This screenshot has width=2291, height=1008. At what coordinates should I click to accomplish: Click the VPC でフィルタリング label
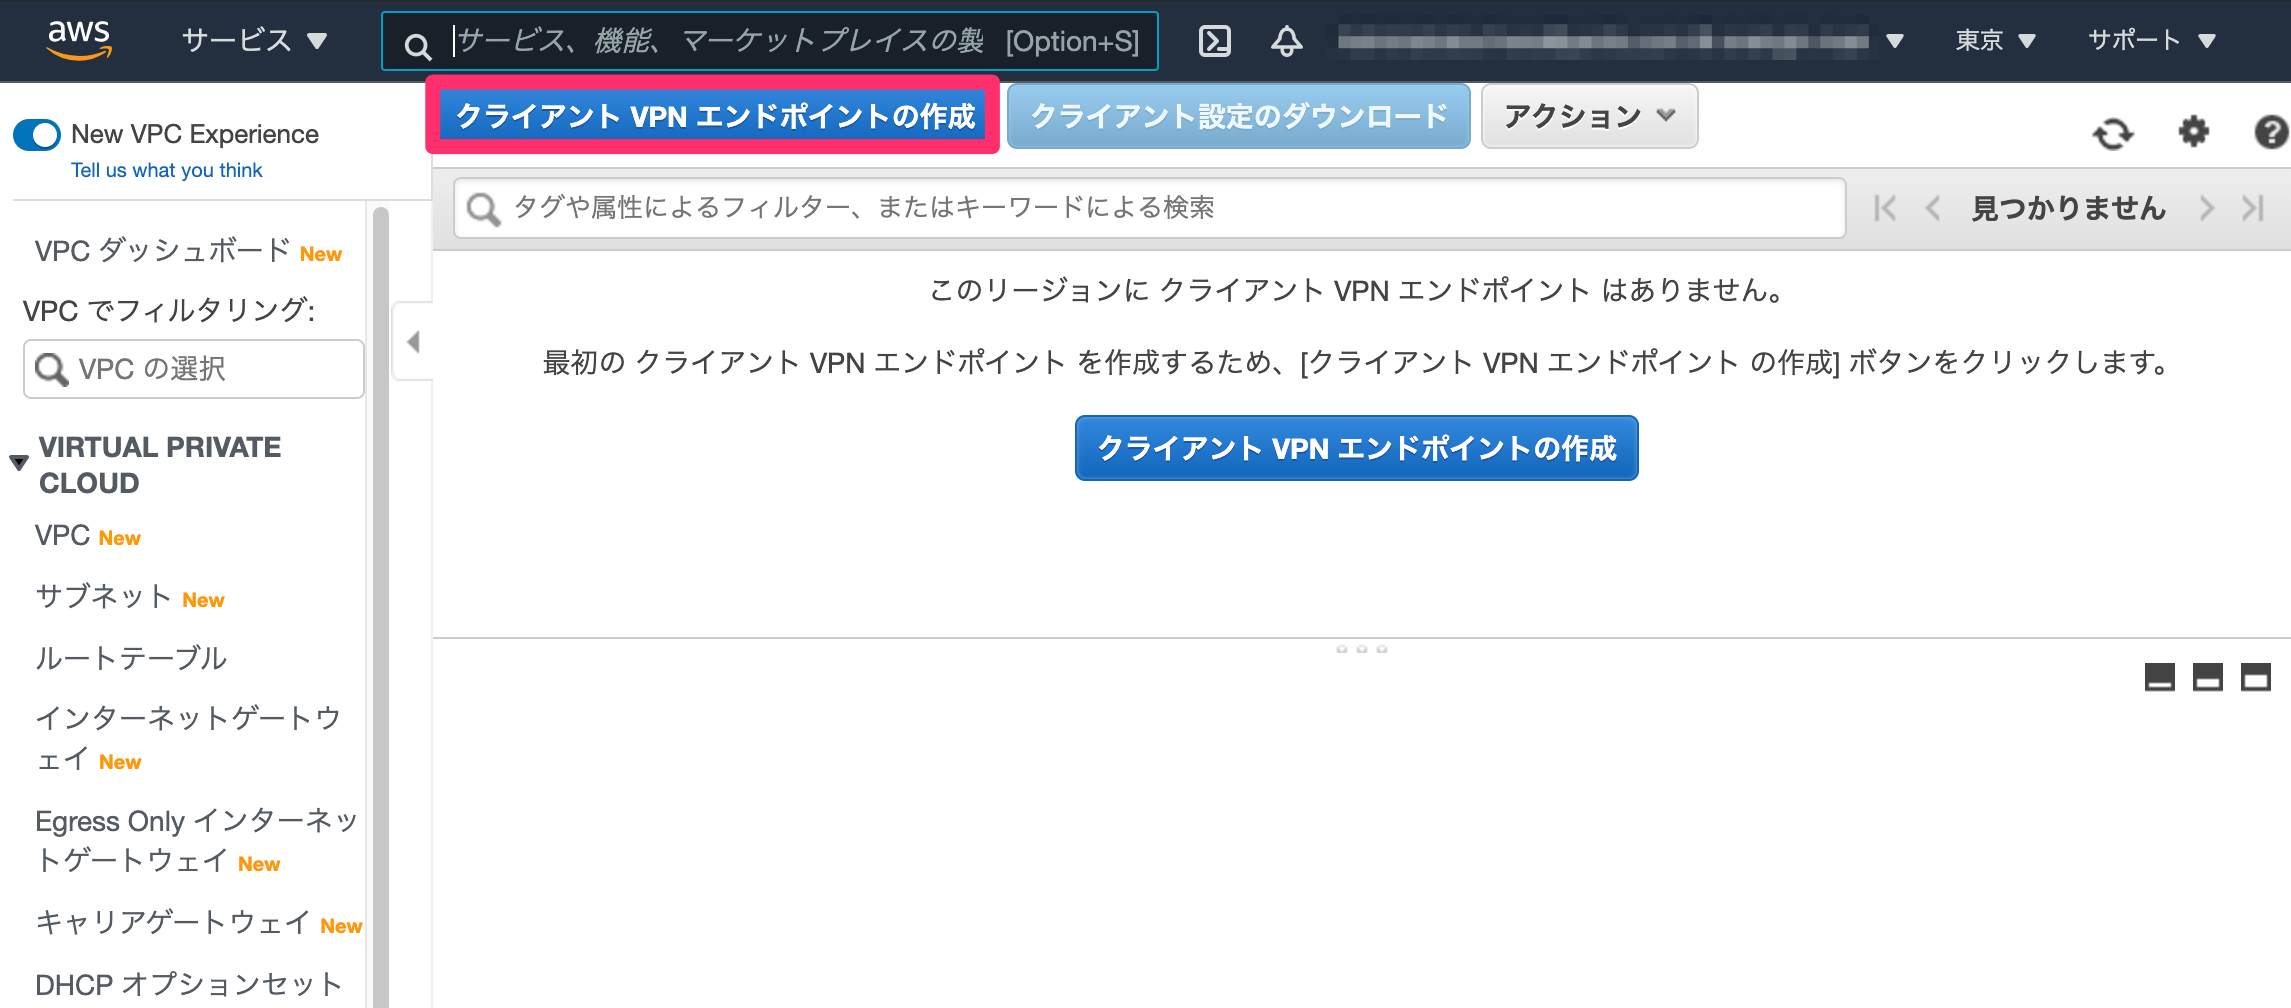169,310
